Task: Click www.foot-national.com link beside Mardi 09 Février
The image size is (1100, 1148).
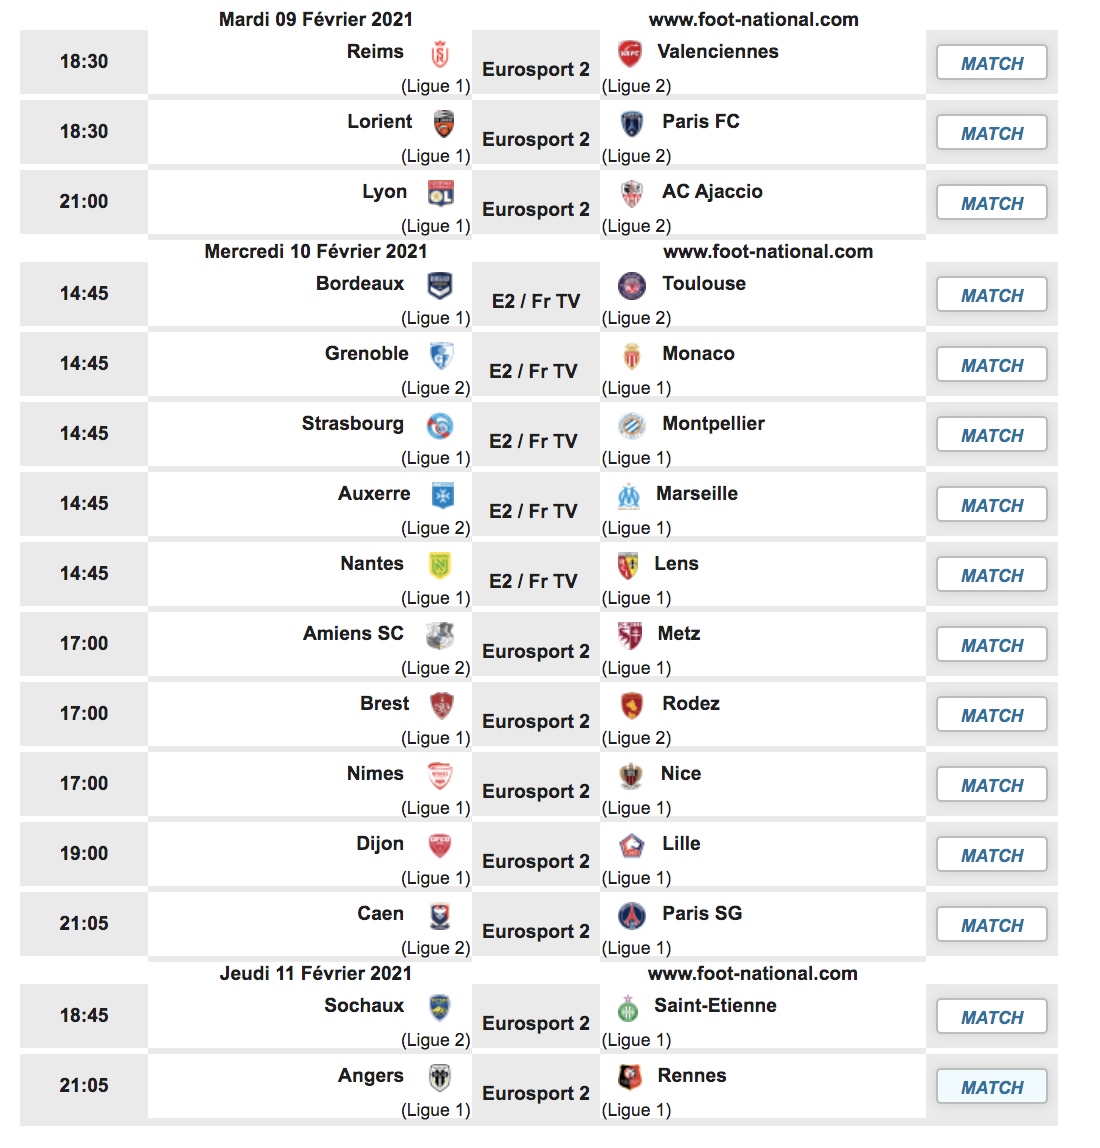Action: (754, 20)
